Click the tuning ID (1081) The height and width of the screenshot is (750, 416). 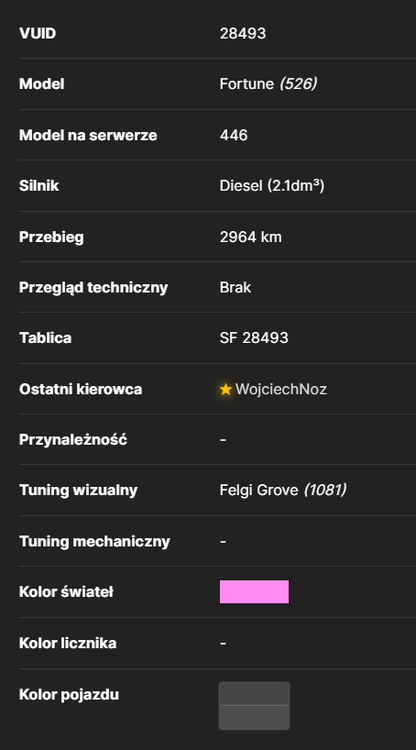click(x=325, y=490)
